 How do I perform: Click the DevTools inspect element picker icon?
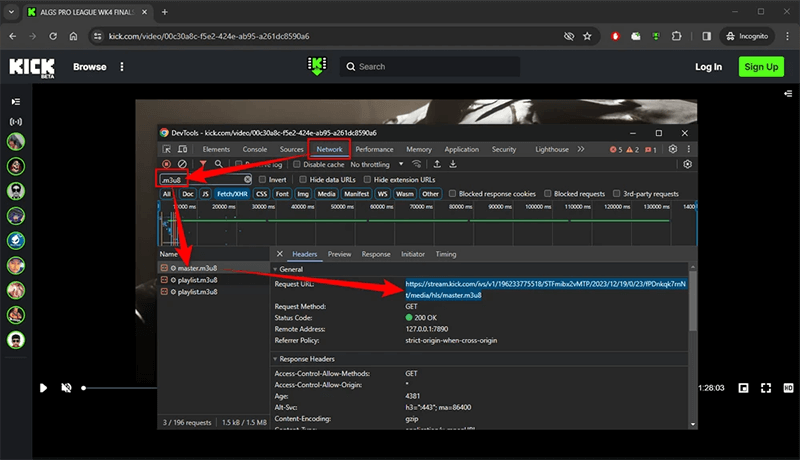[x=167, y=149]
